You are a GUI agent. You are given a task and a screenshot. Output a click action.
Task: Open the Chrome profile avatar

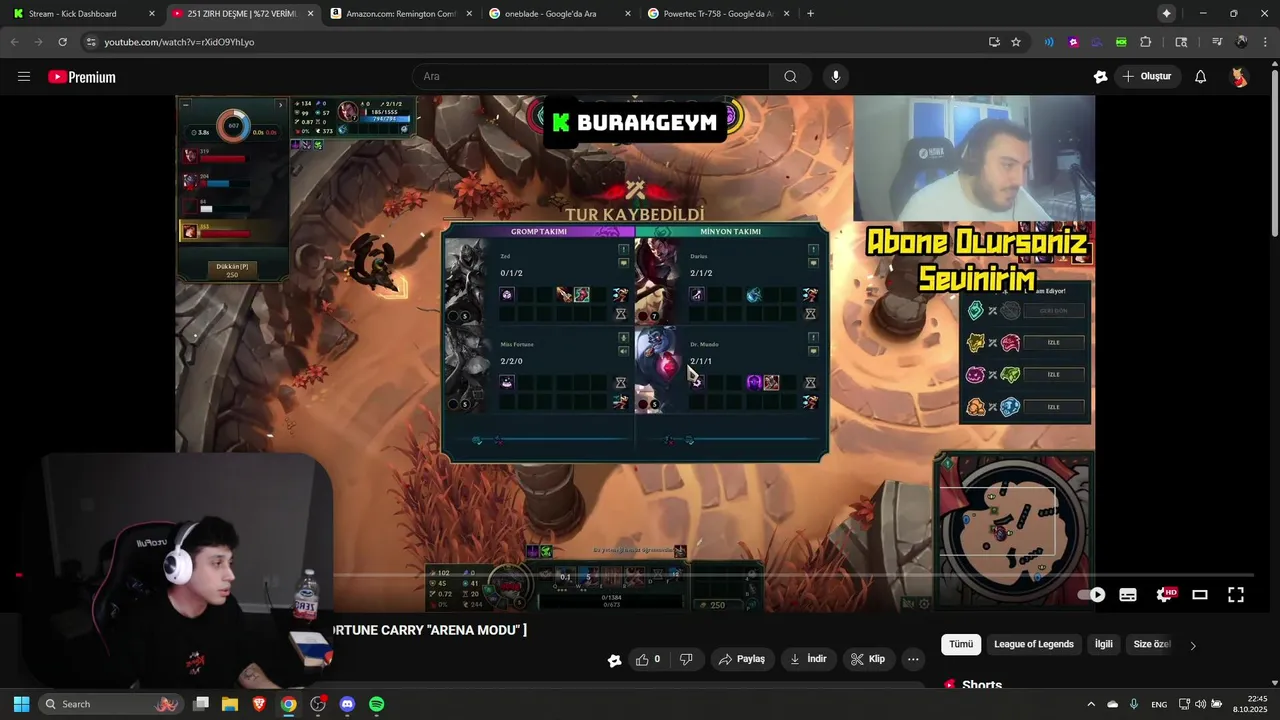click(x=1241, y=42)
